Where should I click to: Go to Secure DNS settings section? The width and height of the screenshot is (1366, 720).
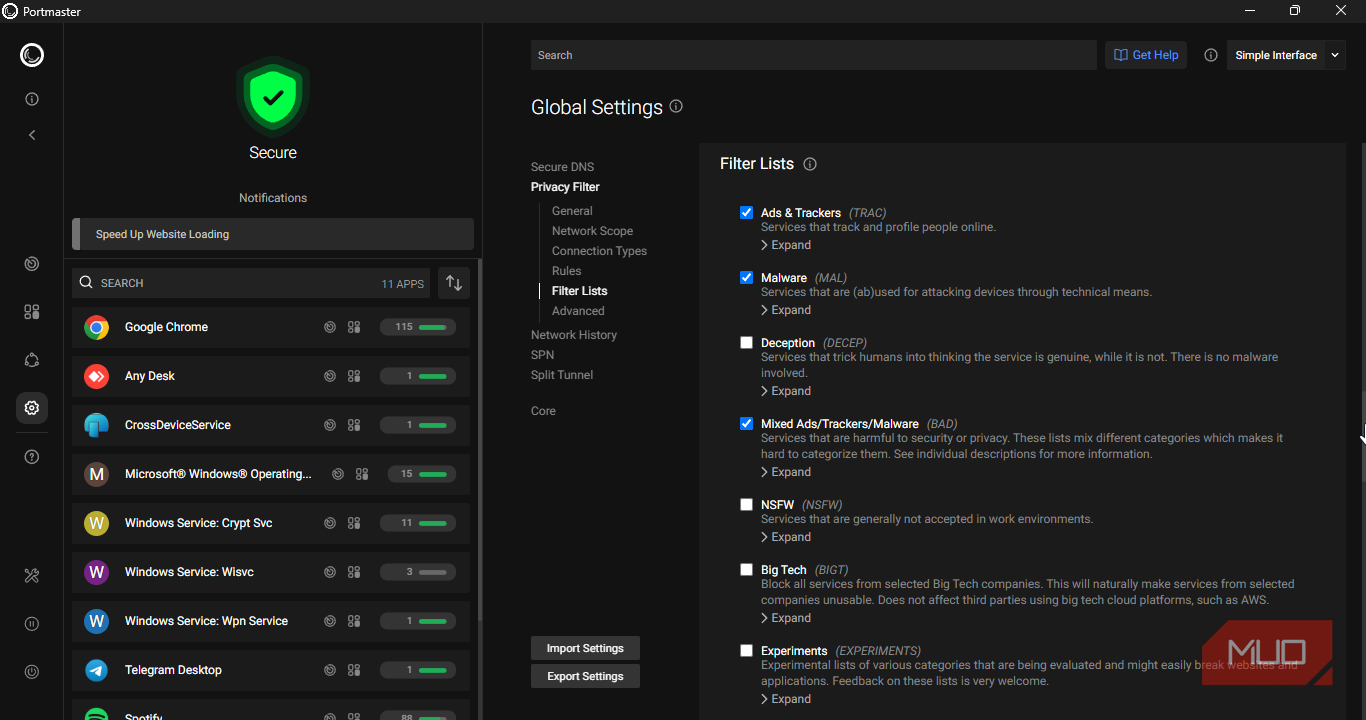coord(562,167)
